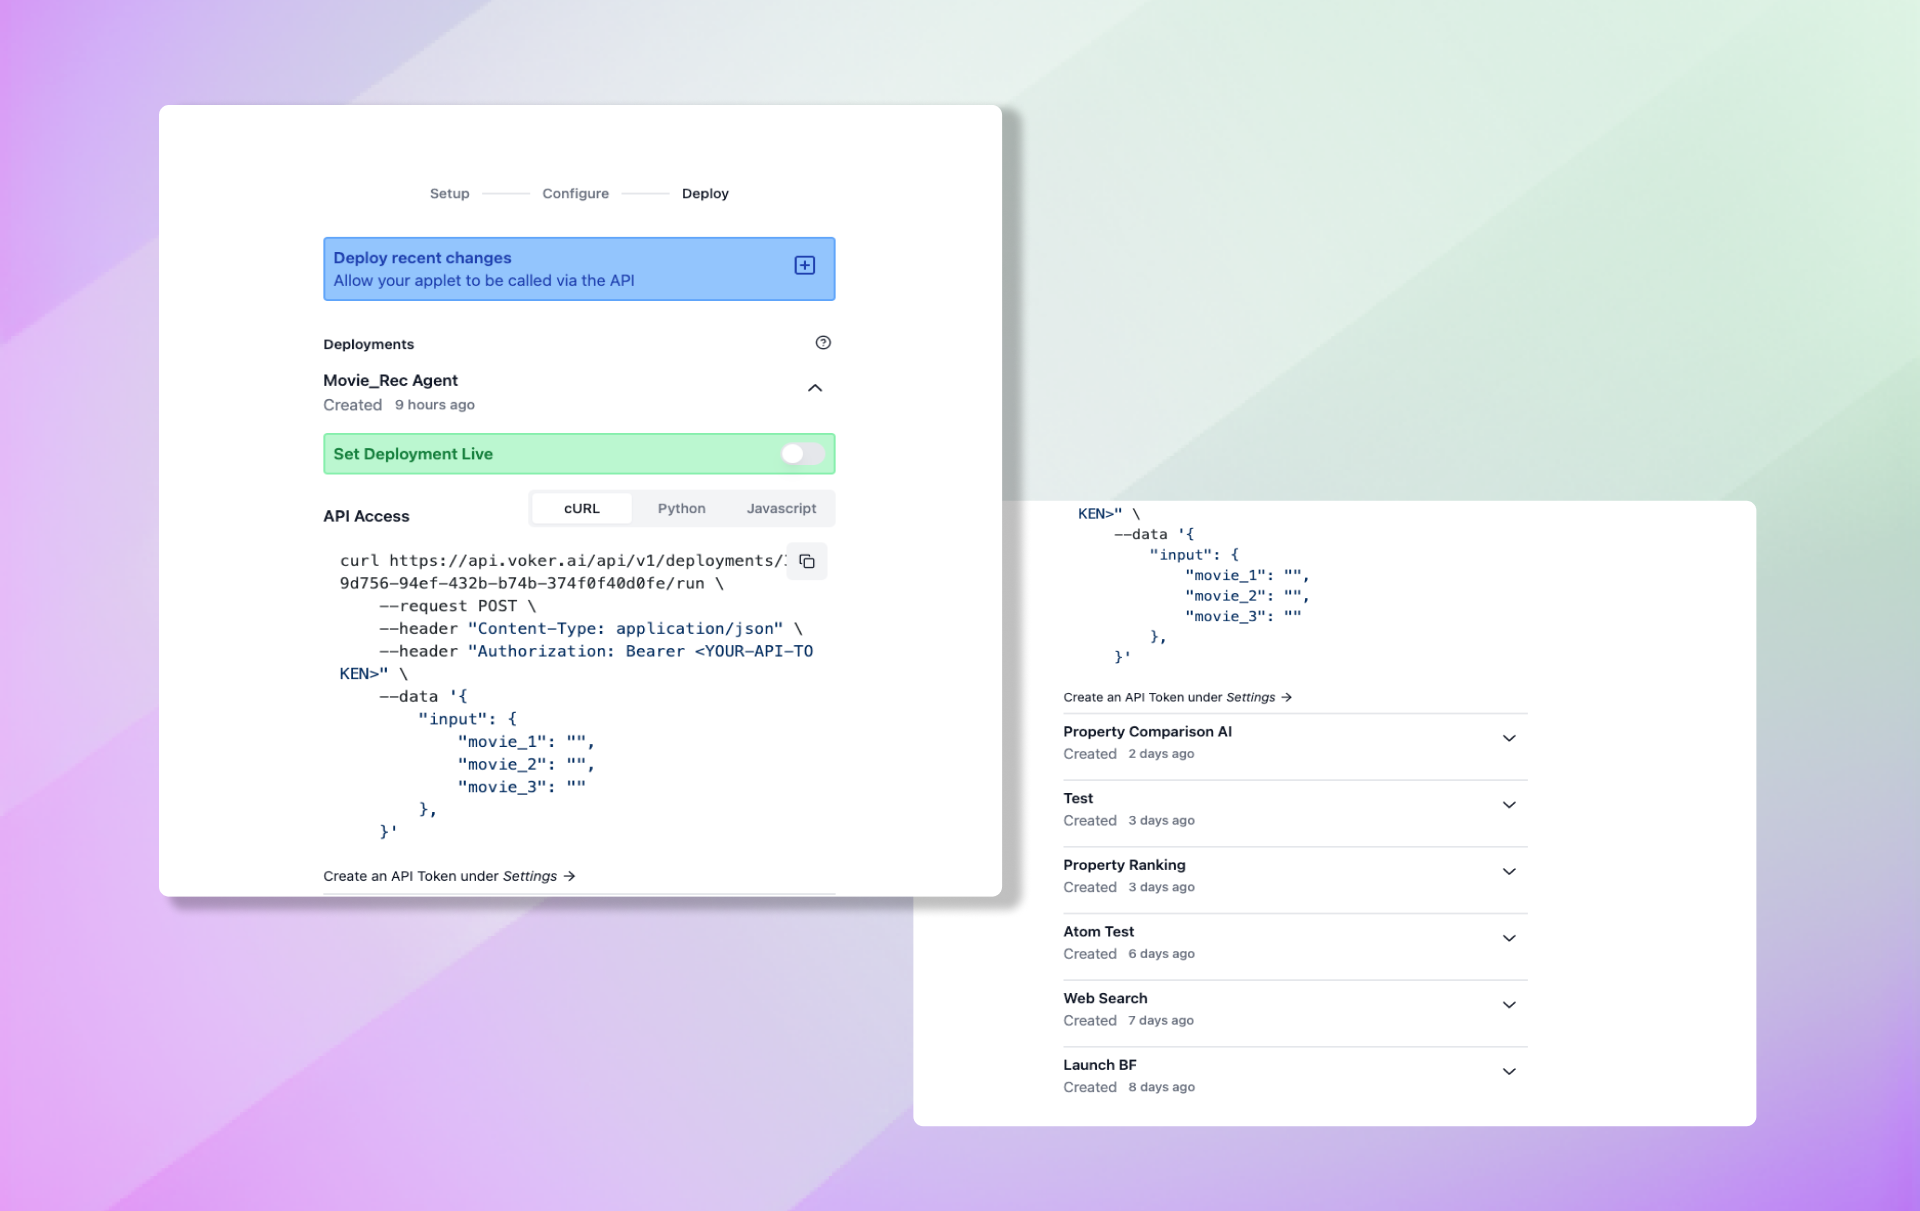Click the Property Comparison AI title

[1147, 732]
